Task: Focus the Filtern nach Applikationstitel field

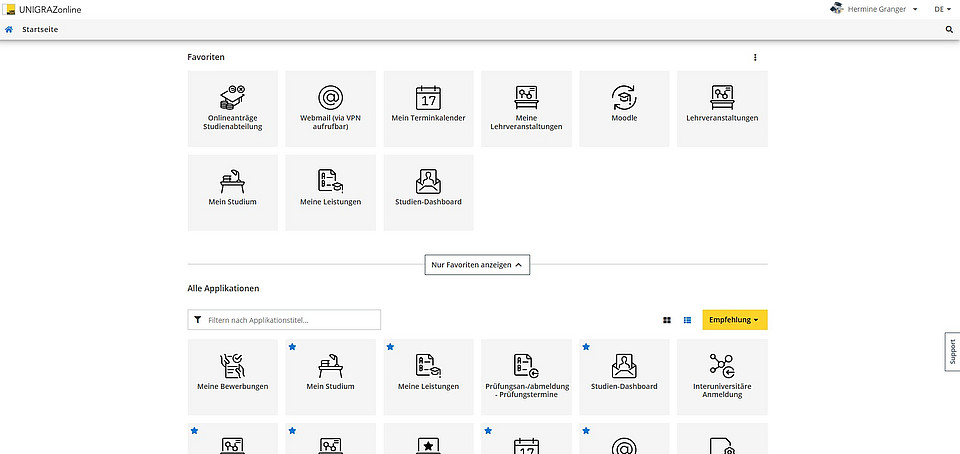Action: tap(284, 320)
